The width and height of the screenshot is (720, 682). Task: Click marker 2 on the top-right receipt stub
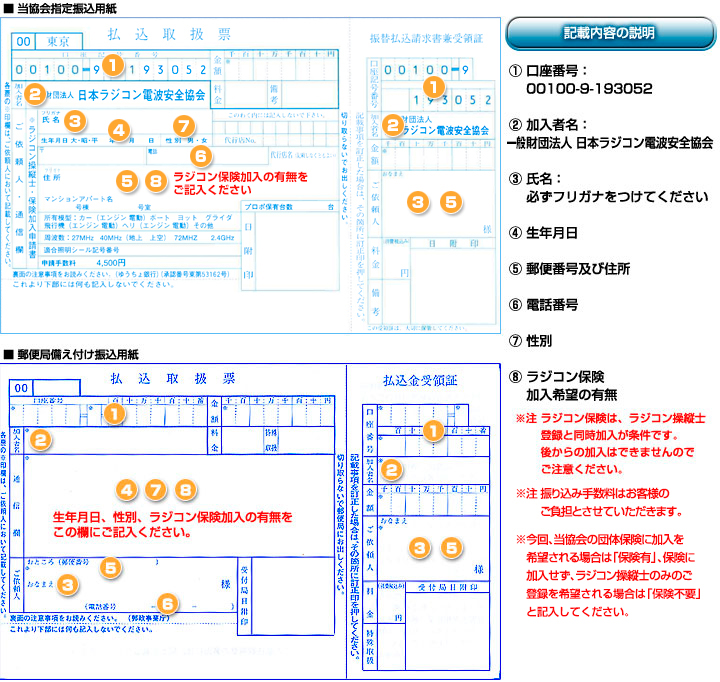pos(393,124)
